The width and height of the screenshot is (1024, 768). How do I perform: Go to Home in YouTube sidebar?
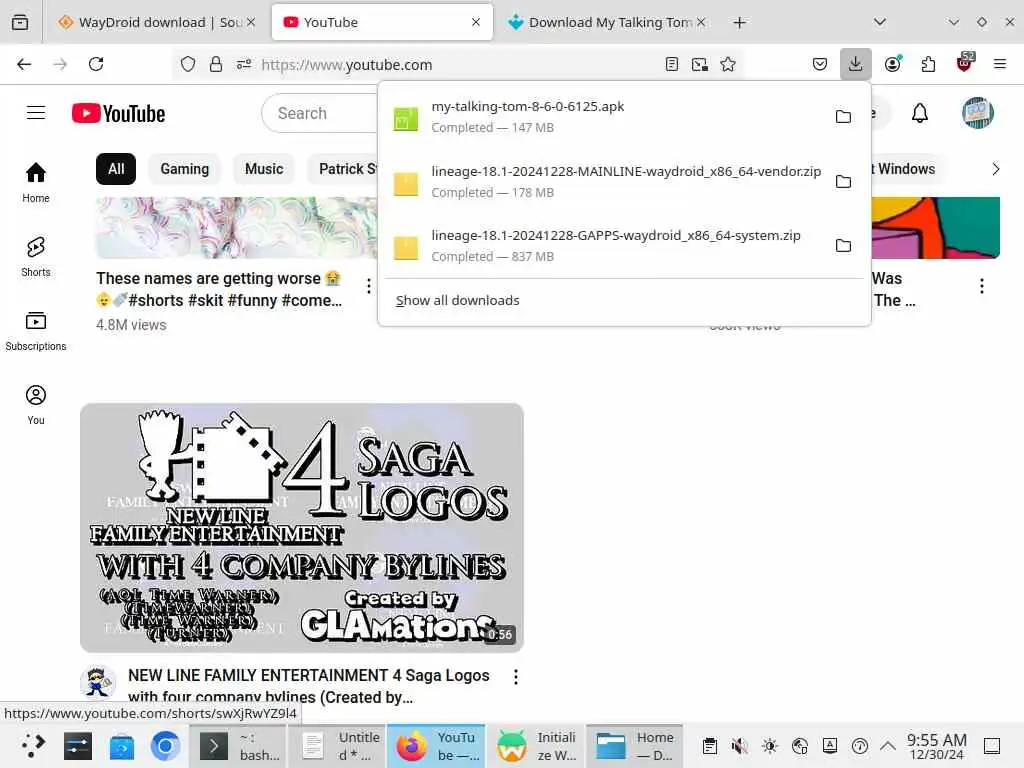(x=36, y=183)
